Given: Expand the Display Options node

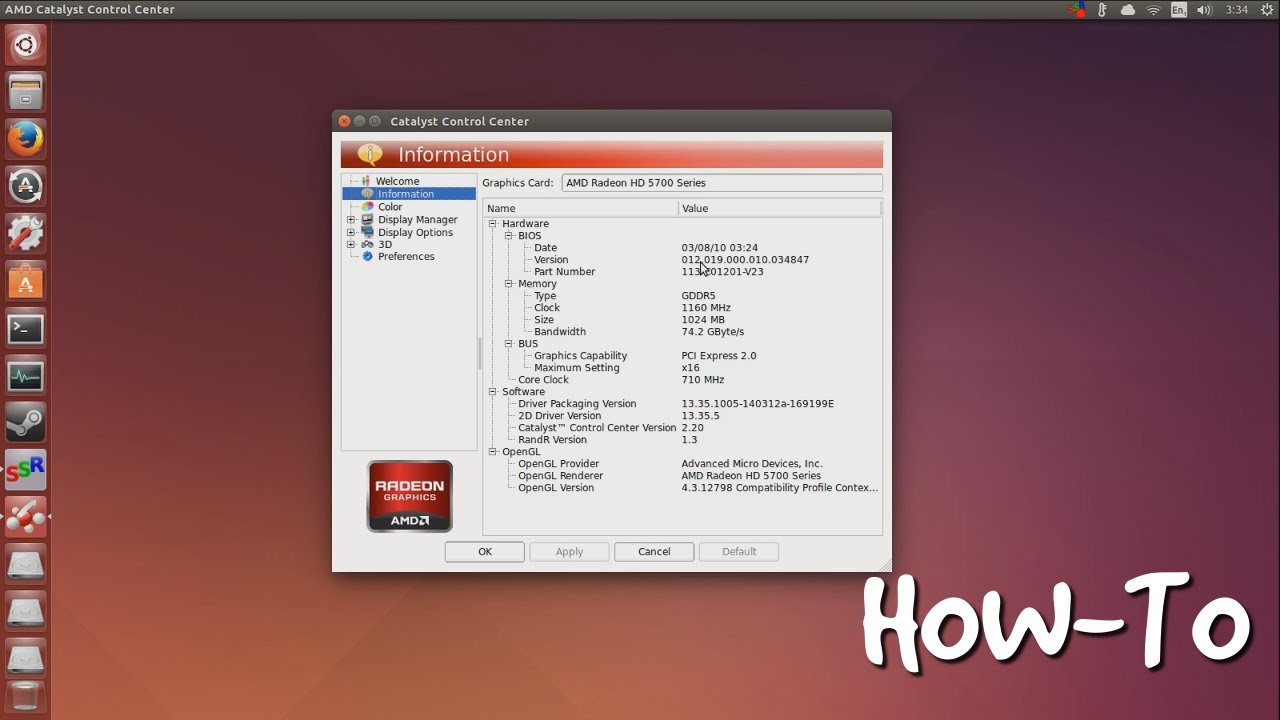Looking at the screenshot, I should pos(351,232).
